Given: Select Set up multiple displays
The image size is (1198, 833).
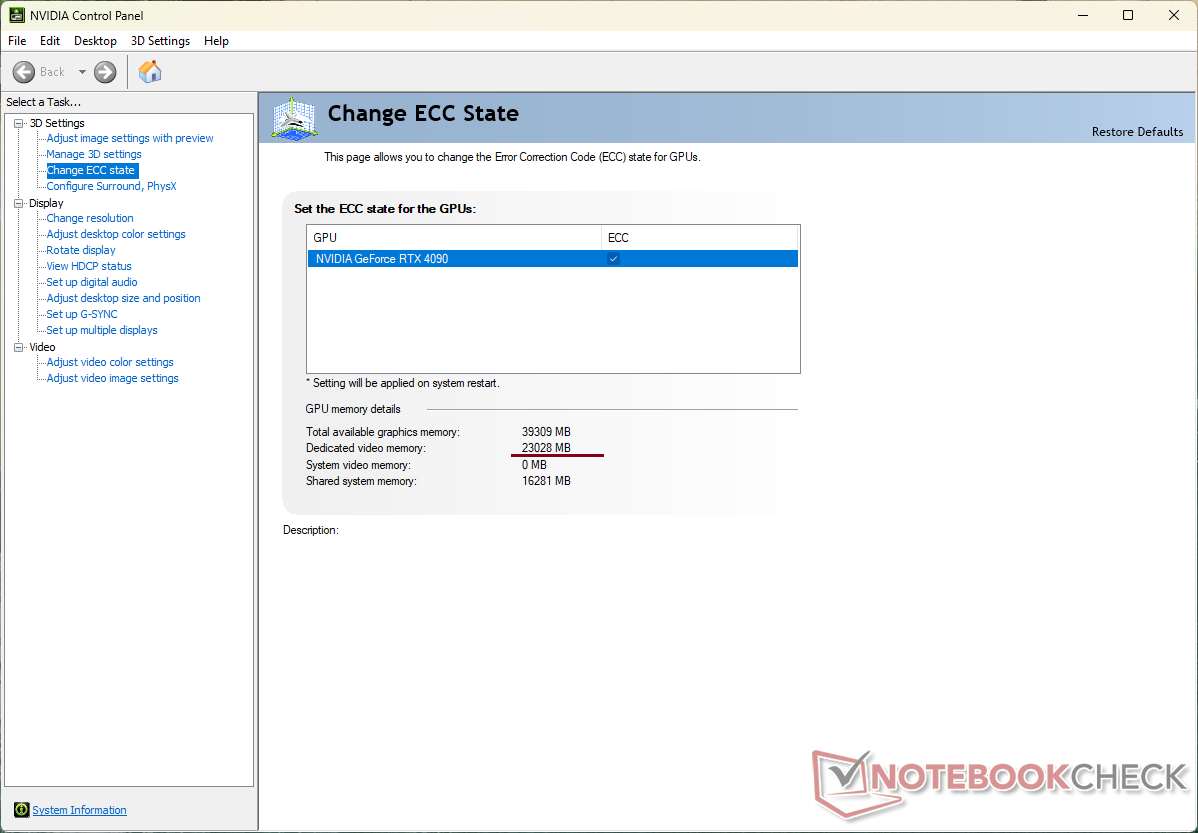Looking at the screenshot, I should pyautogui.click(x=102, y=331).
